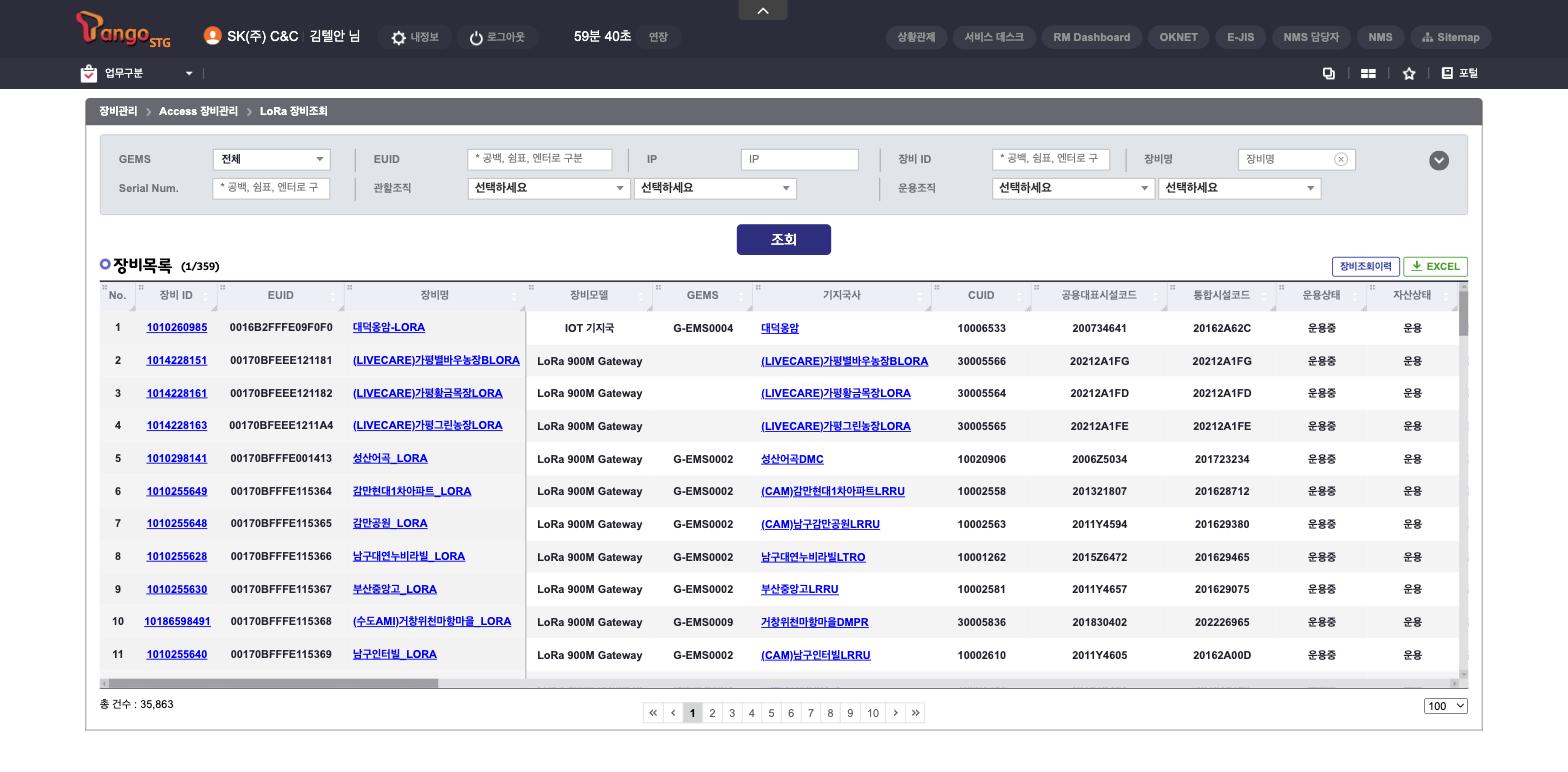Click the 연장 session extend button
Viewport: 1568px width, 772px height.
click(x=658, y=37)
